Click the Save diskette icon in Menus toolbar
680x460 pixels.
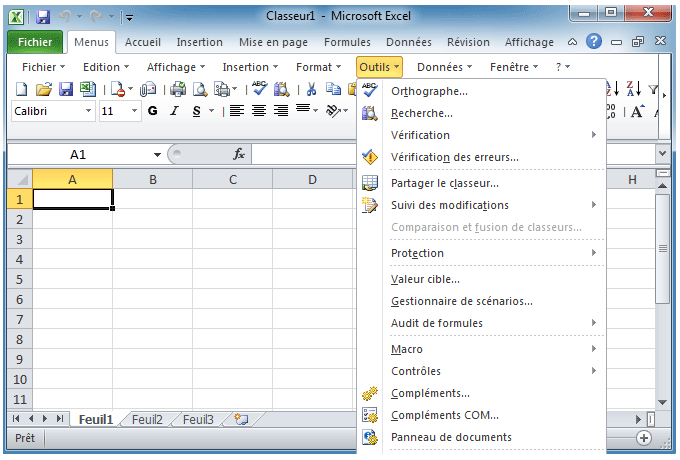coord(65,89)
